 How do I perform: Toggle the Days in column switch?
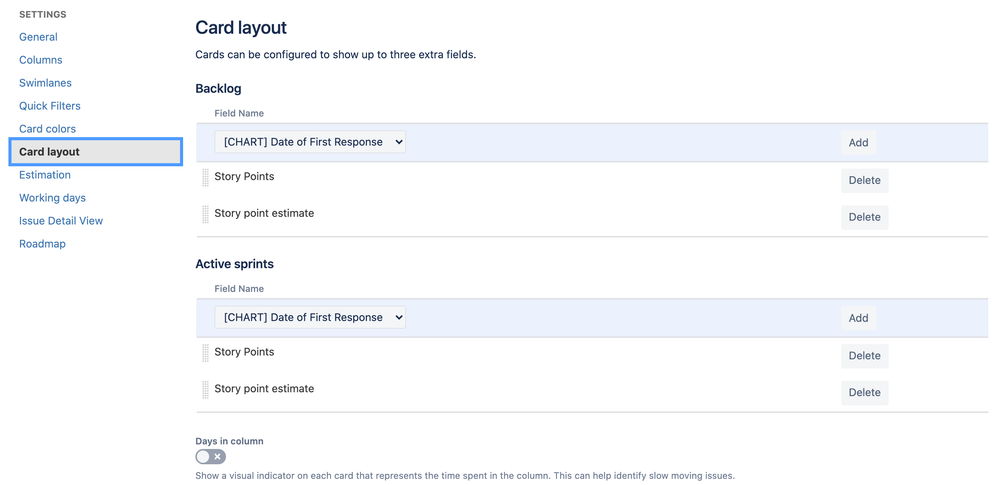click(210, 456)
